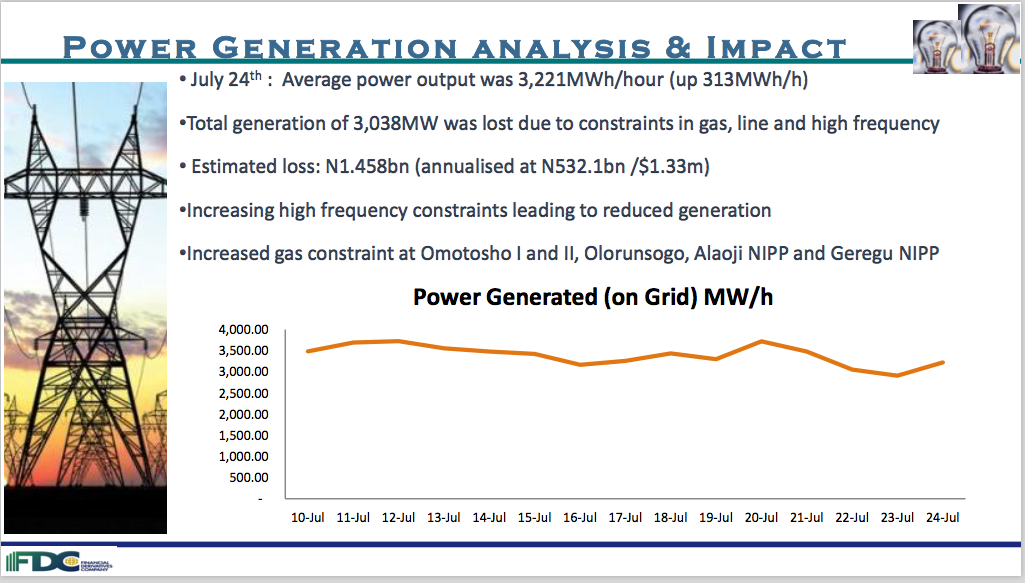The image size is (1025, 583).
Task: Click the orange line's 20-Jul peak
Action: coord(762,341)
